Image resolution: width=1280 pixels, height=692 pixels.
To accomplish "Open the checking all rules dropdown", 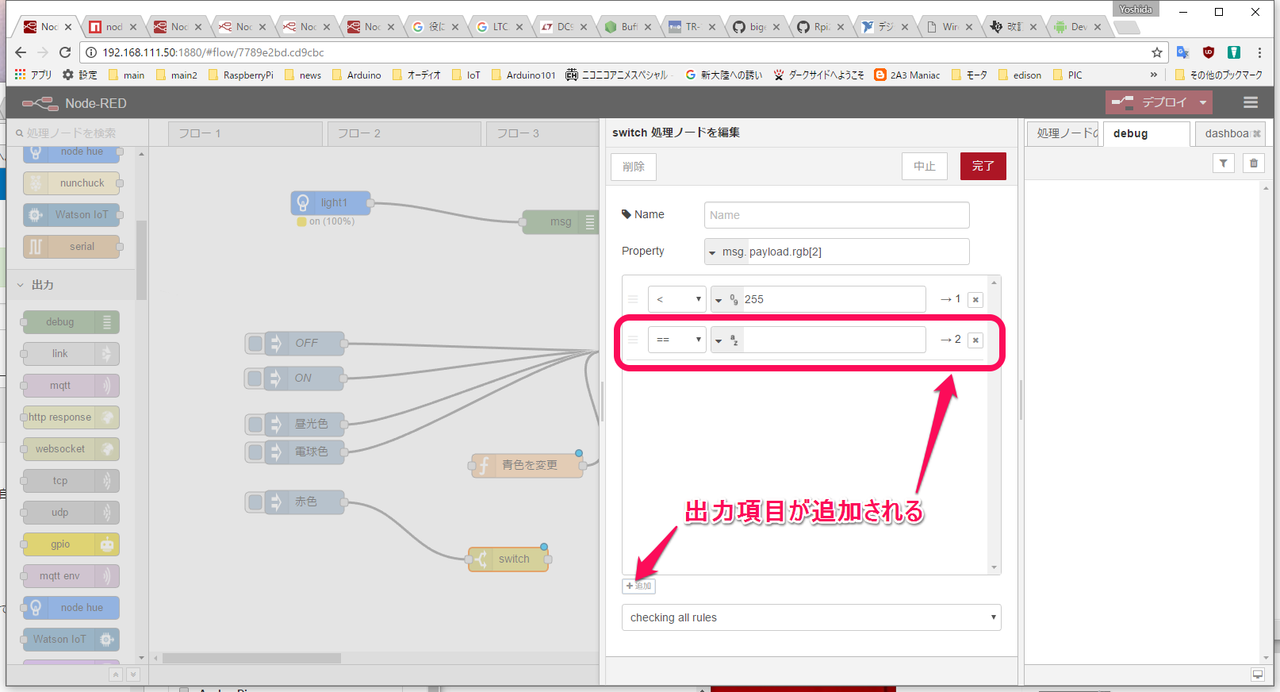I will [811, 618].
